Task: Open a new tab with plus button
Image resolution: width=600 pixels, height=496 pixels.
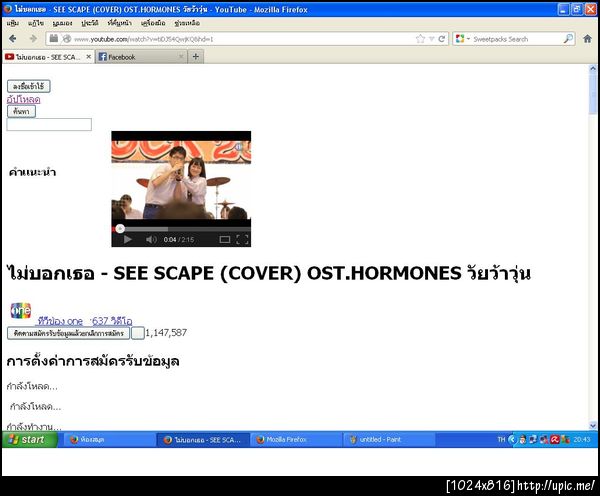Action: (196, 57)
